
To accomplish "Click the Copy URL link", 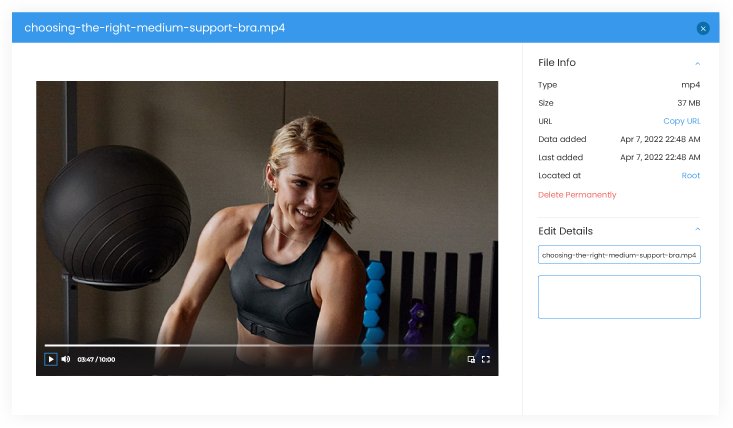I will (x=681, y=121).
